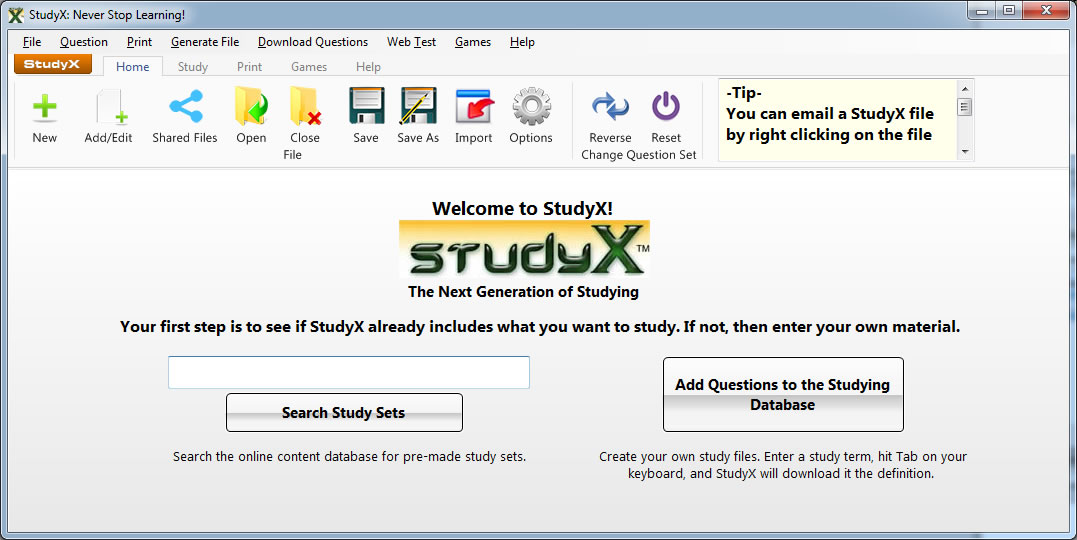Reverse the question set
The image size is (1077, 540).
coord(610,118)
